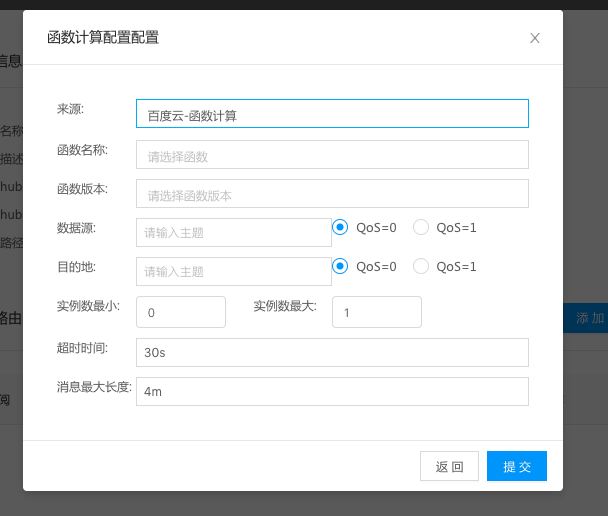This screenshot has height=516, width=608.
Task: Click the blue 添加 button behind dialog
Action: coord(588,318)
